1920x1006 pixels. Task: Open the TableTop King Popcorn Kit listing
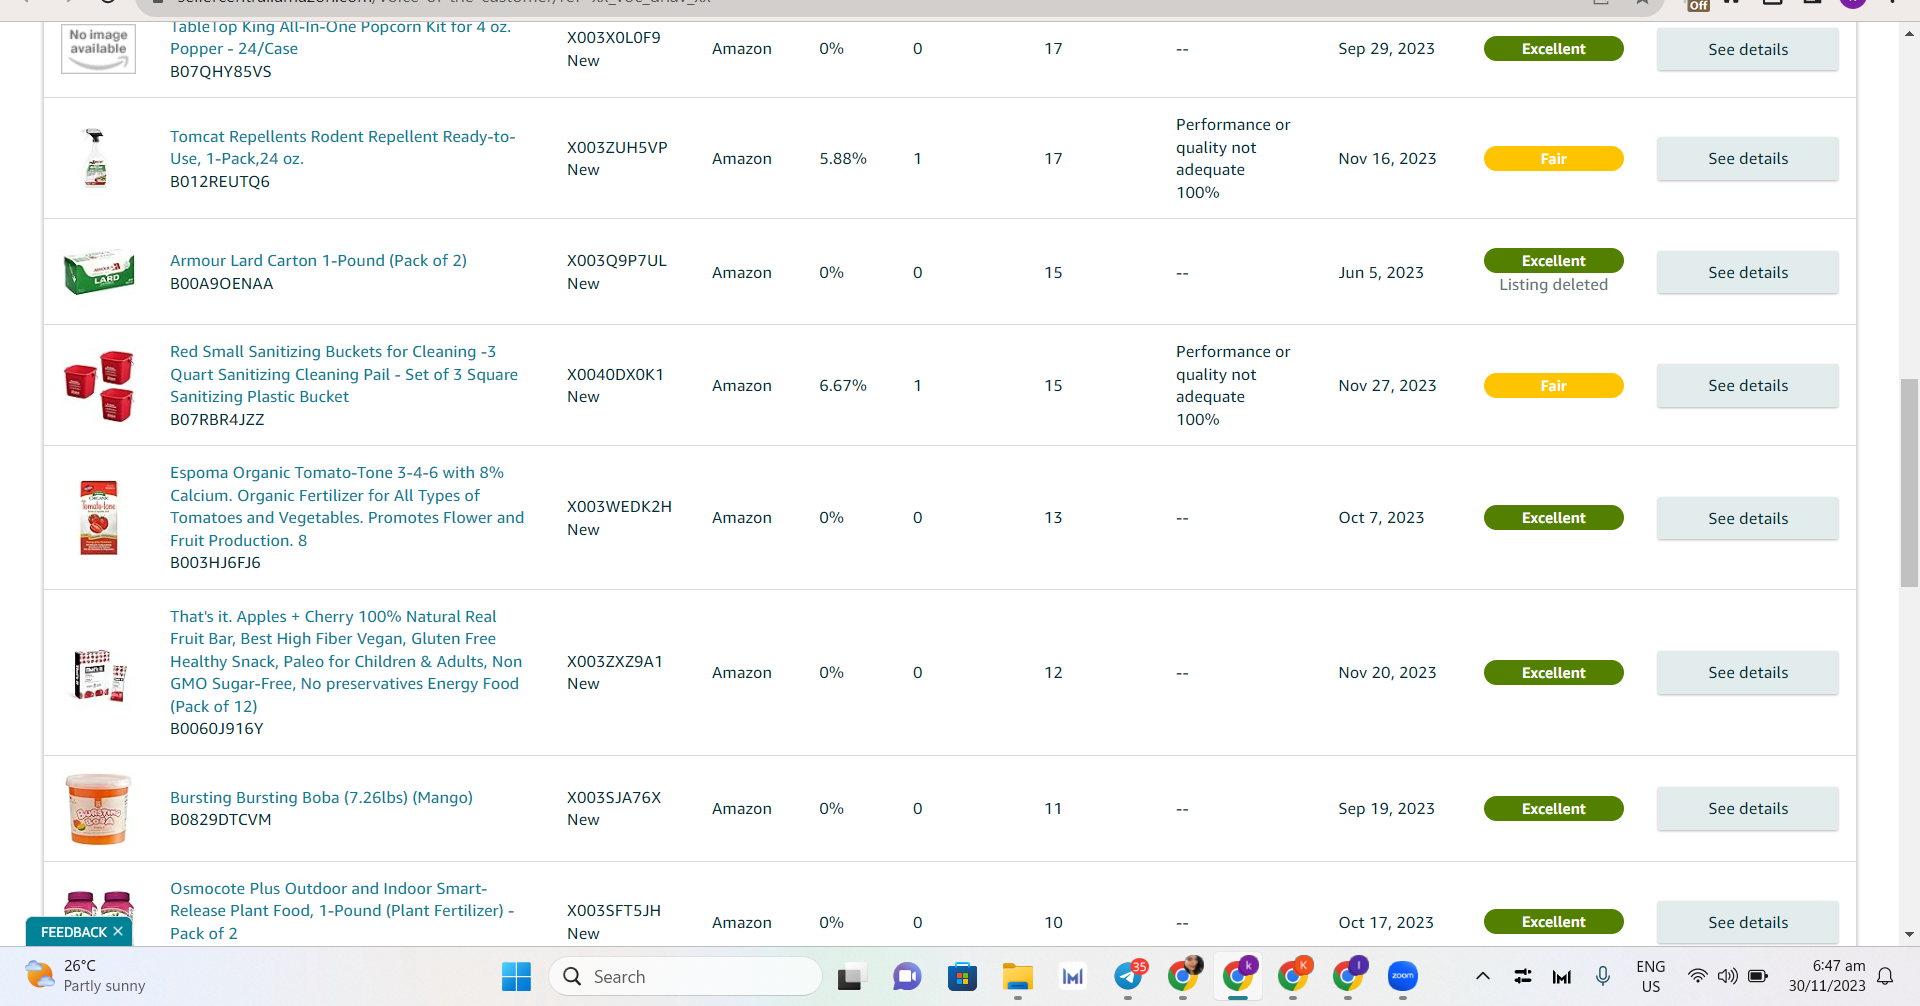pyautogui.click(x=340, y=37)
